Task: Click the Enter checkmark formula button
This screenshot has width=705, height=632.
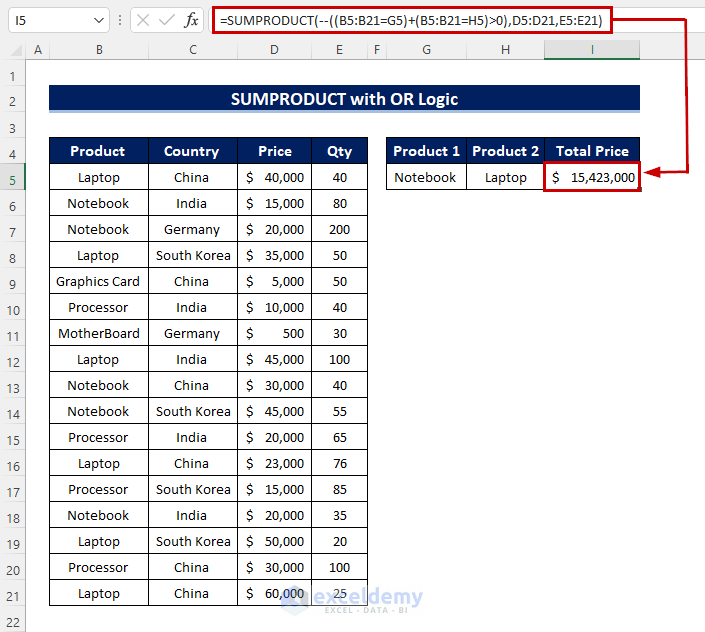Action: pyautogui.click(x=167, y=20)
